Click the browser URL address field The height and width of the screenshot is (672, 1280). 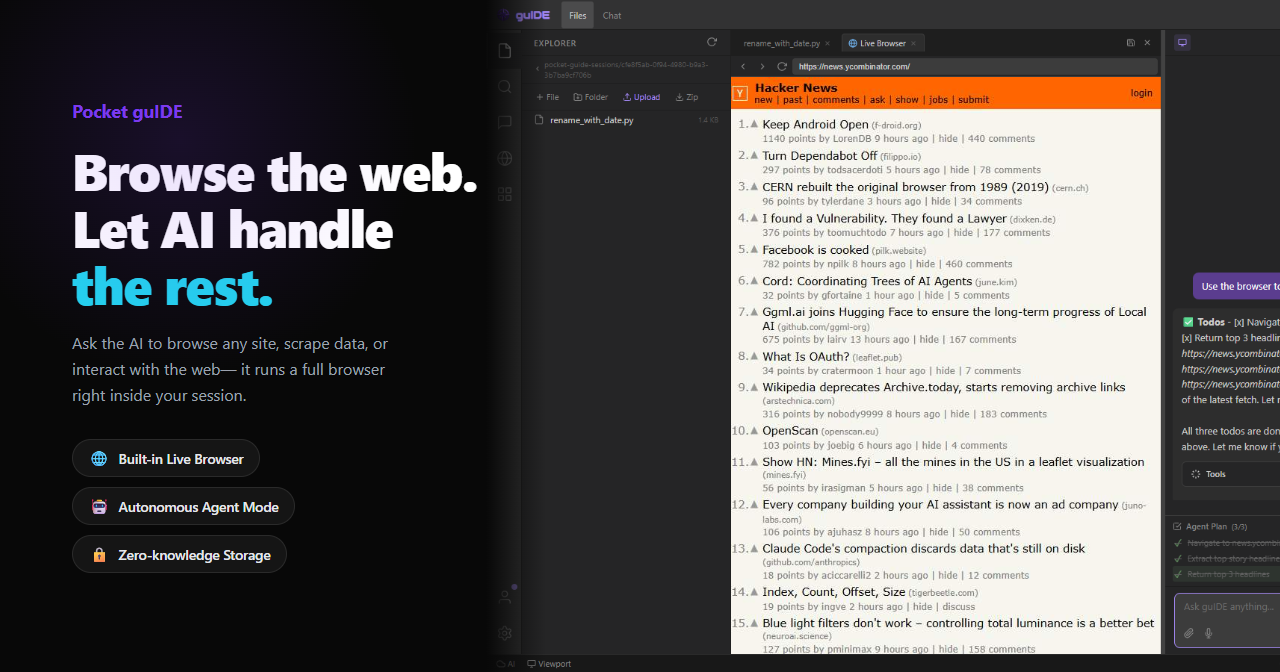click(975, 66)
